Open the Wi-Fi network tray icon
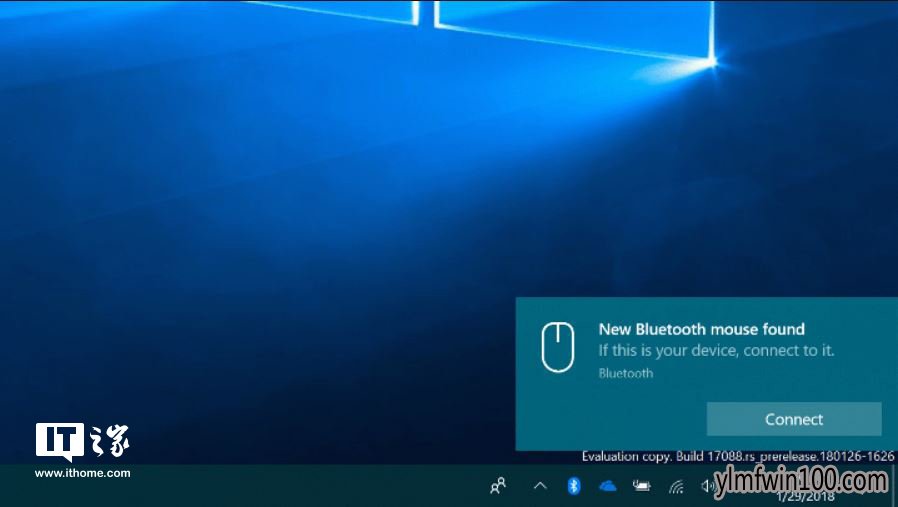 [676, 486]
